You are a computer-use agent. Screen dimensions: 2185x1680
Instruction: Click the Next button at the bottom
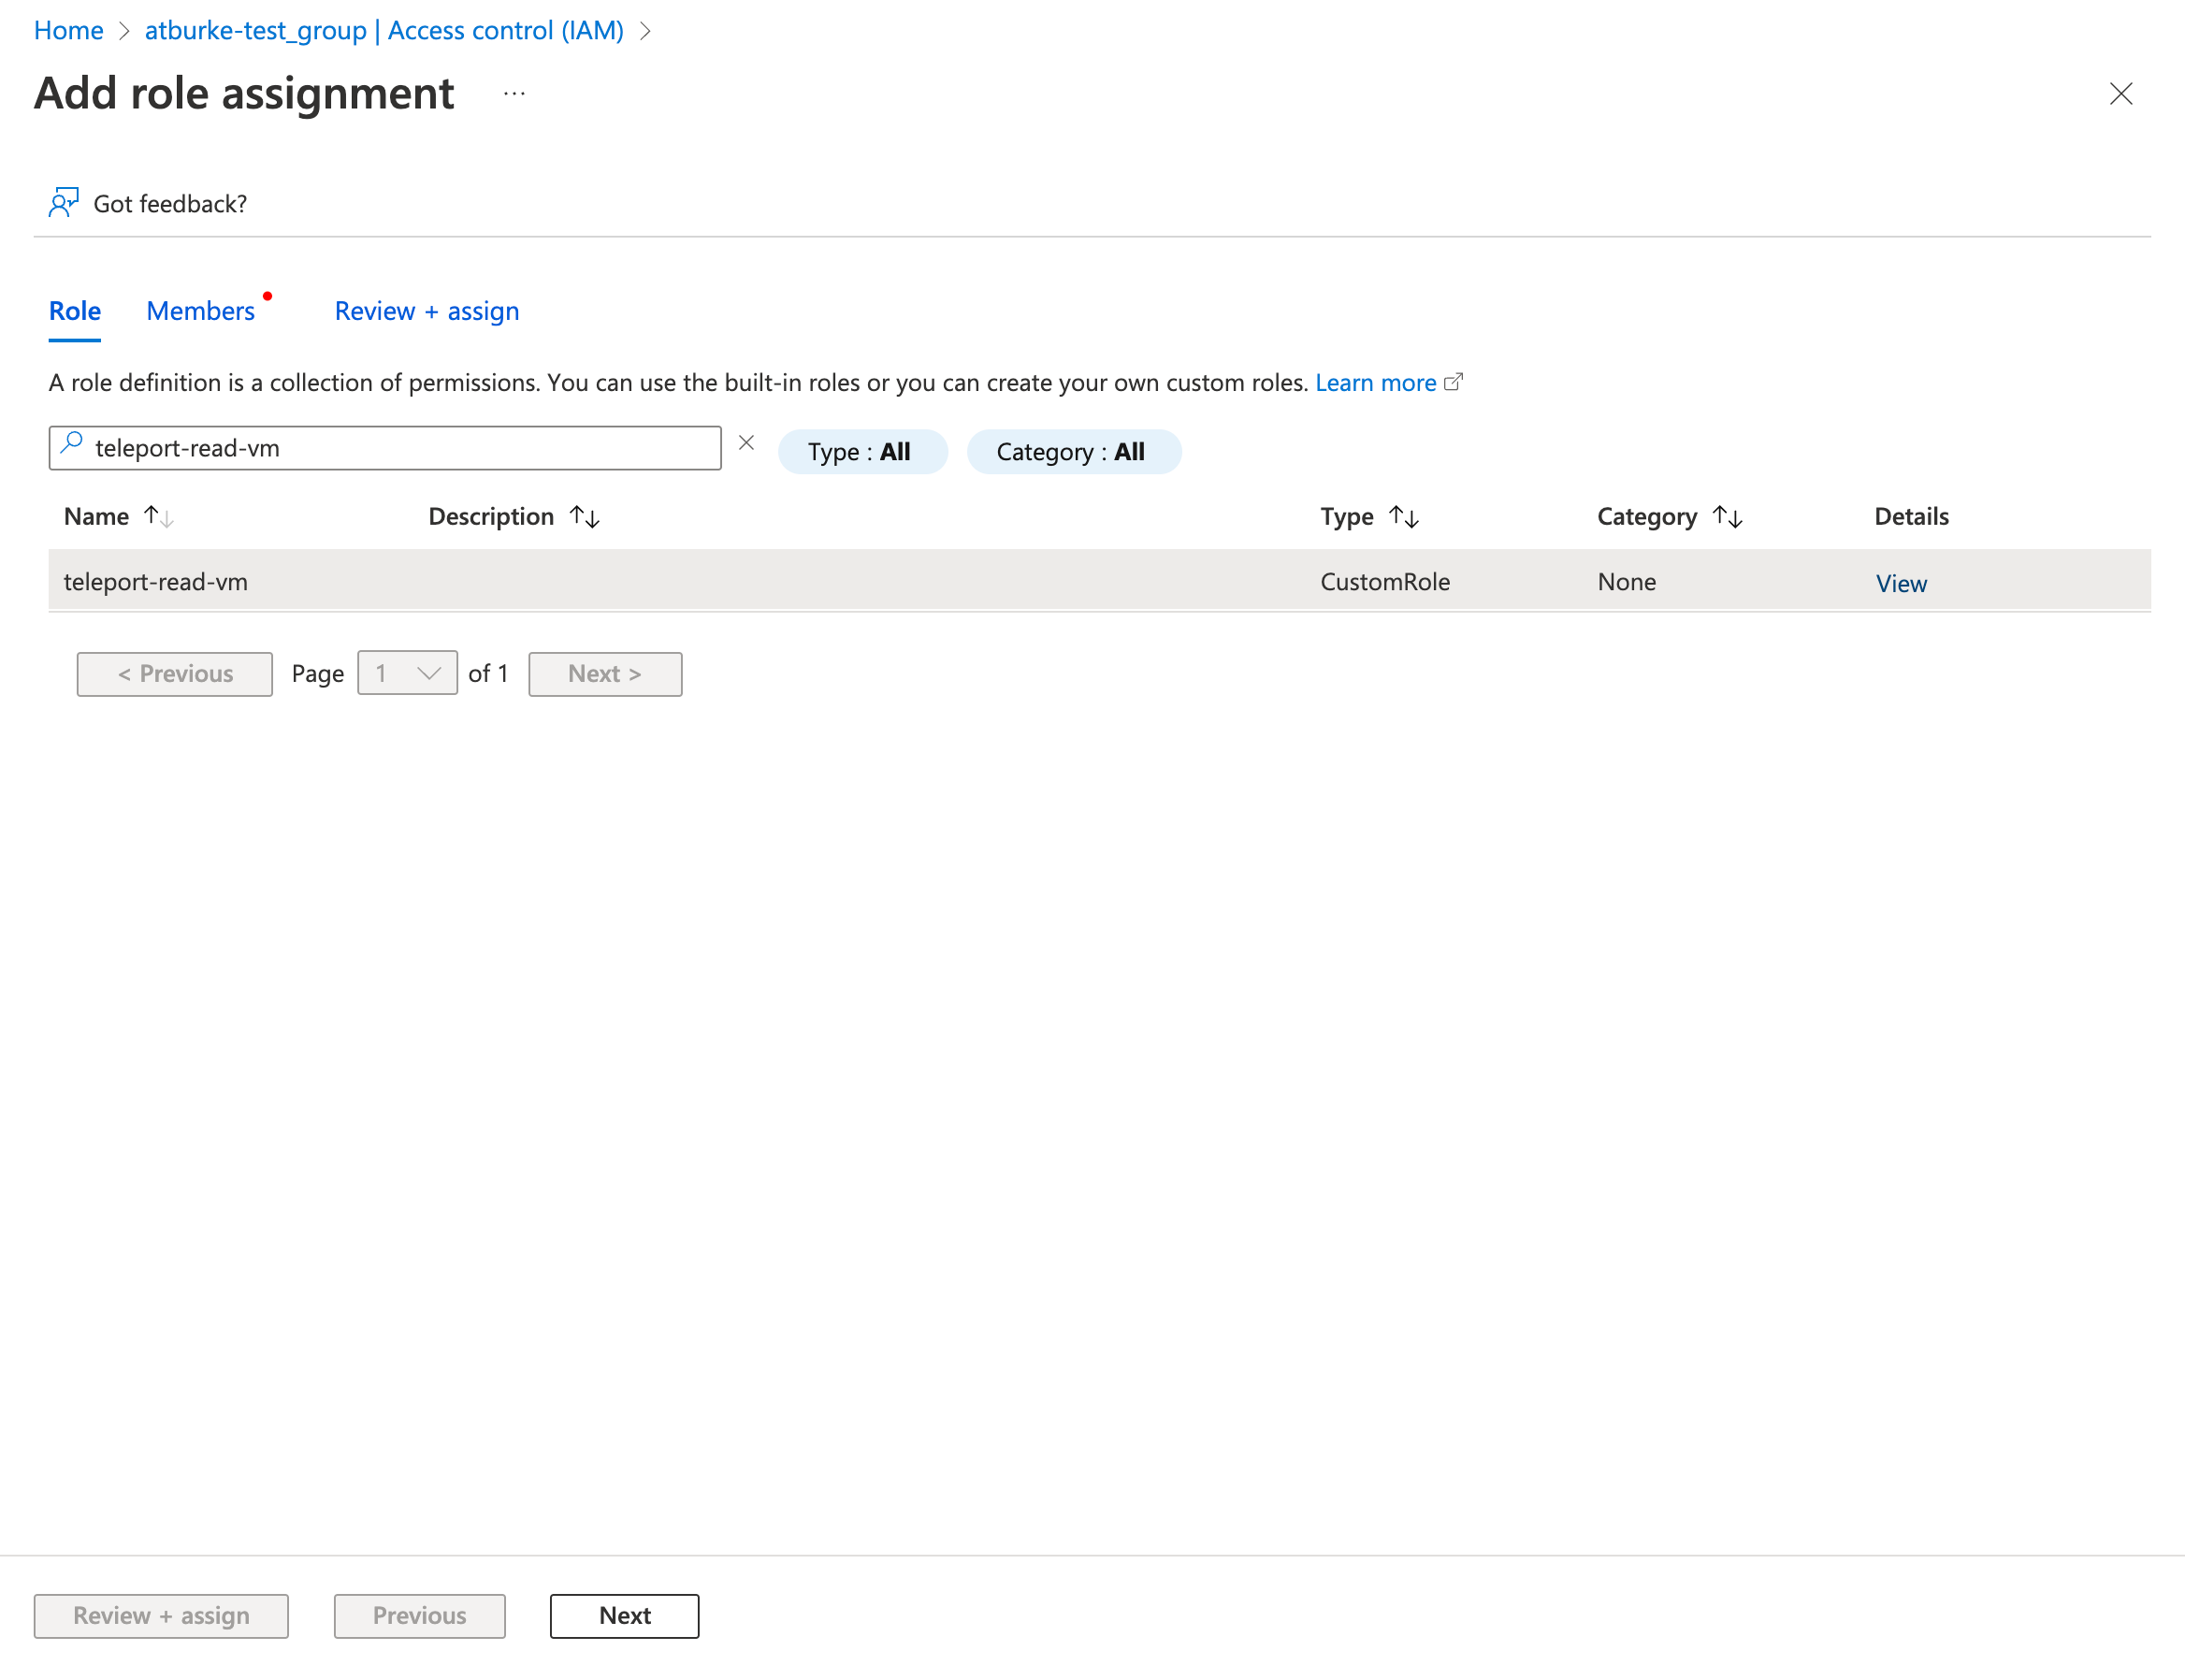point(623,1615)
